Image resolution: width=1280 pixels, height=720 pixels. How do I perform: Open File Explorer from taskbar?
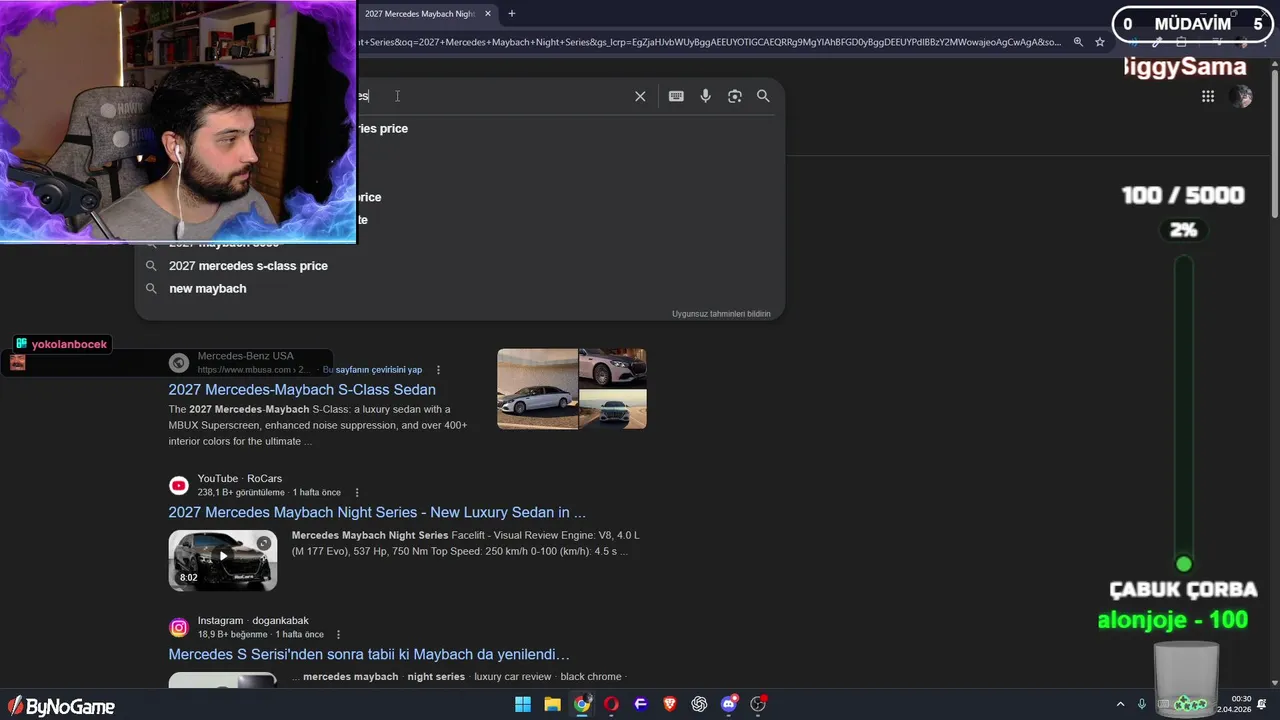click(x=552, y=704)
